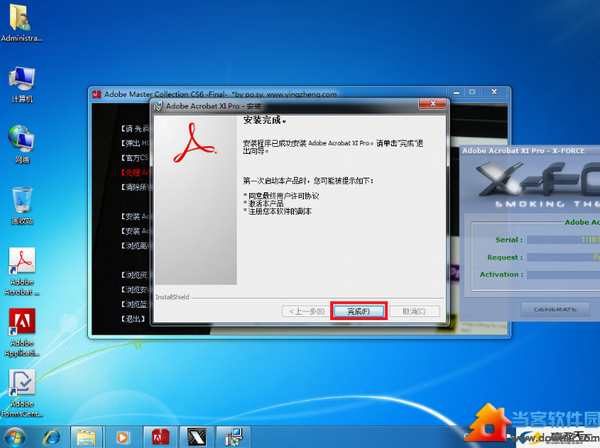Open the Administrator folder desktop icon

21,22
